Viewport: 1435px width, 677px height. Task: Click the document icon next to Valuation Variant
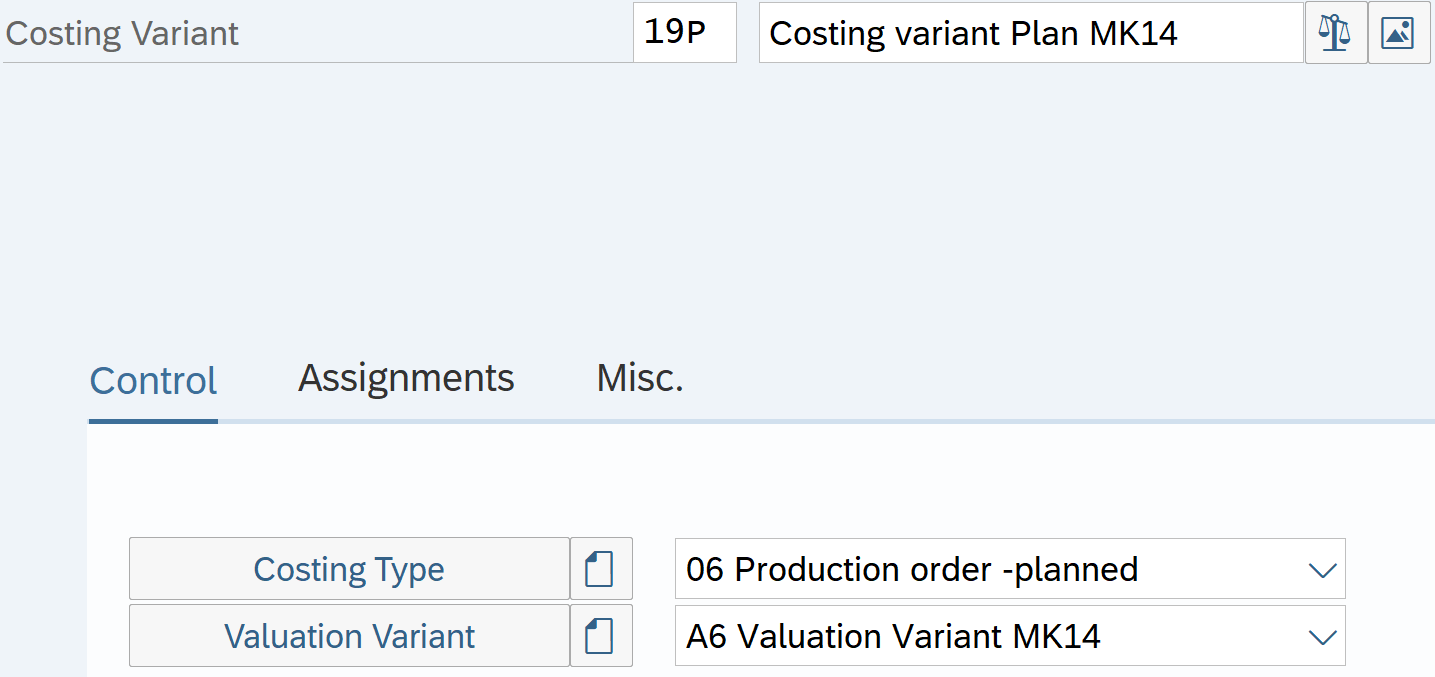600,636
